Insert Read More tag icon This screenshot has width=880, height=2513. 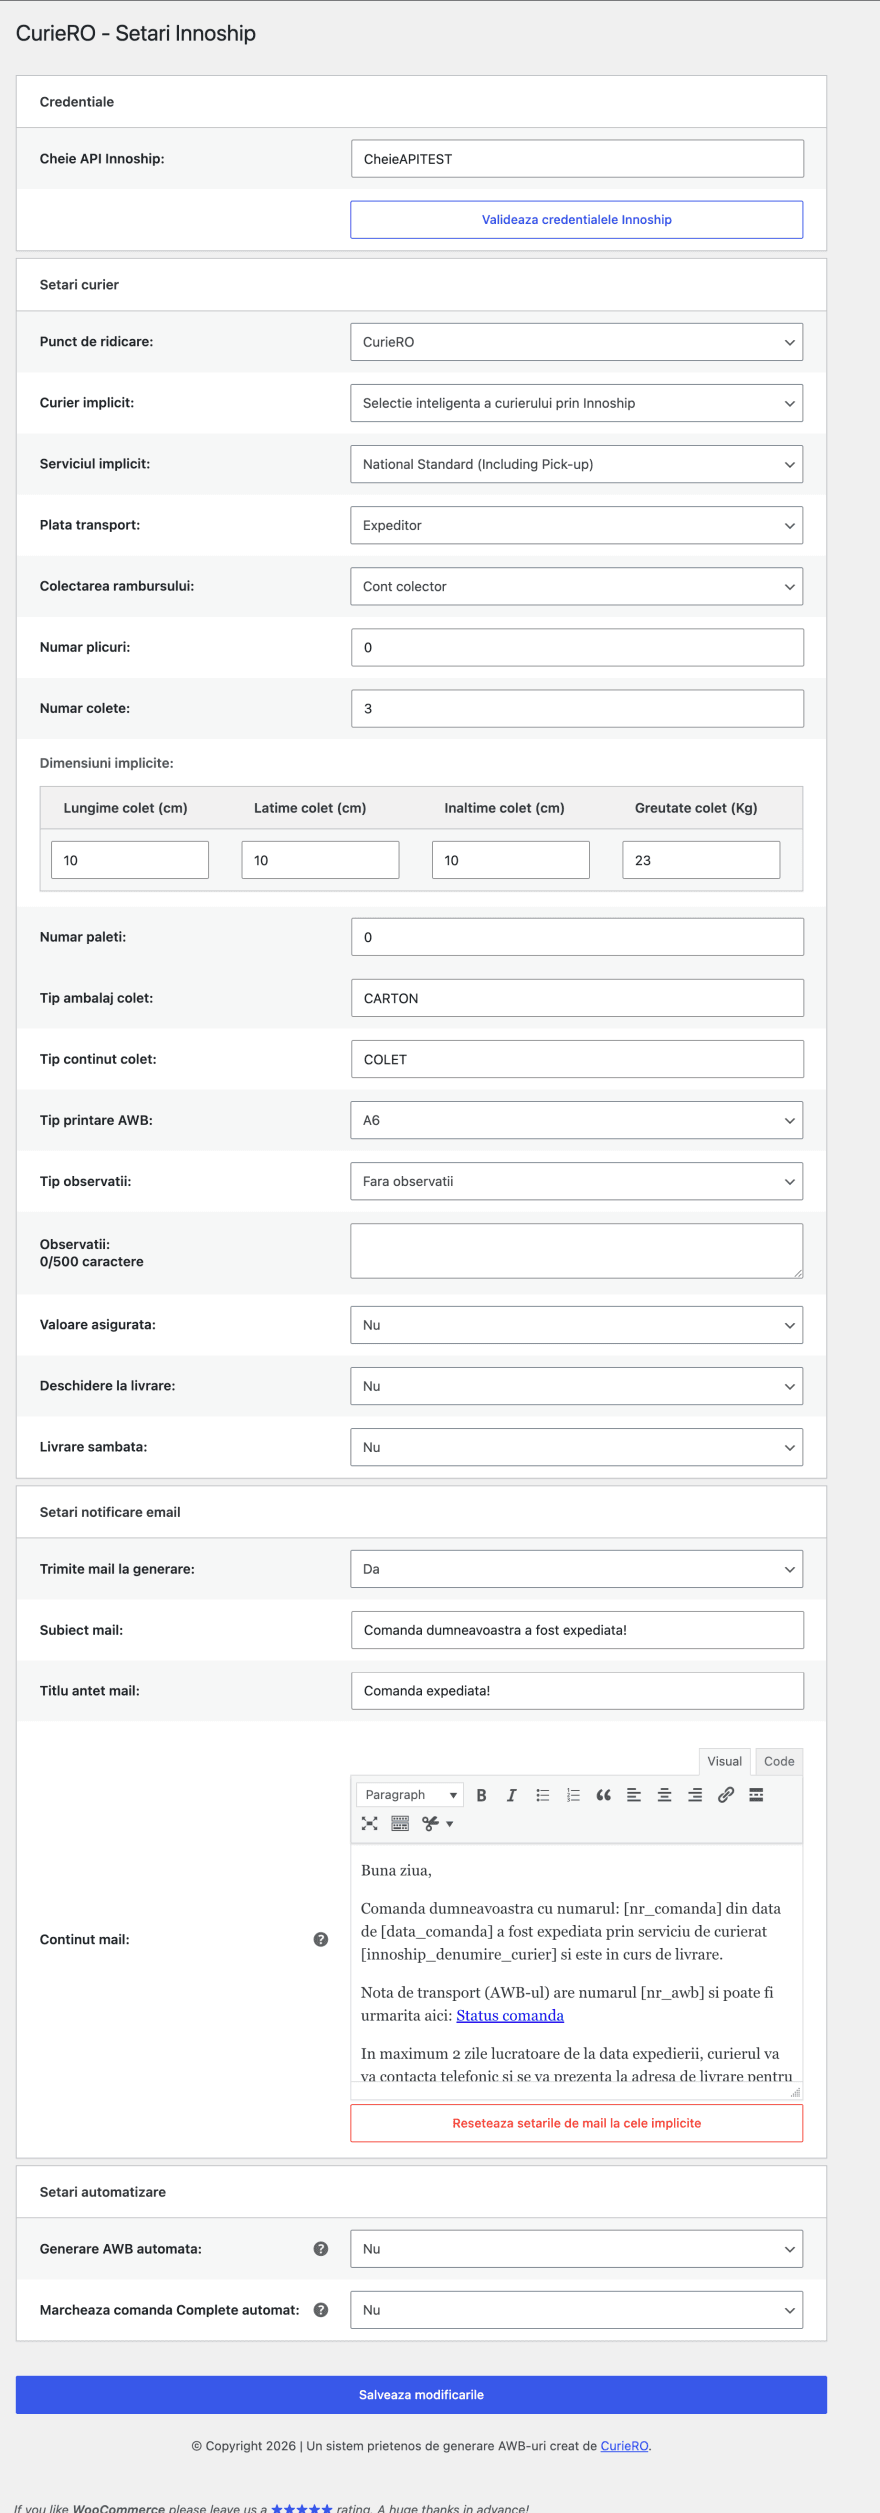(x=756, y=1795)
